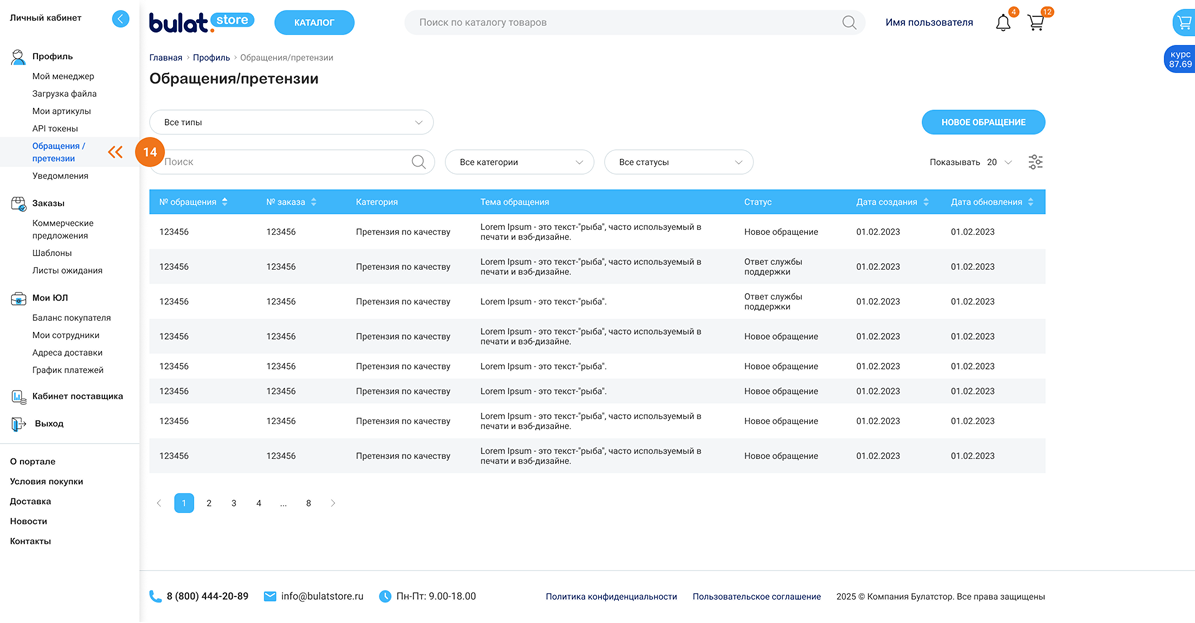This screenshot has width=1195, height=623.
Task: Click the floating cart icon at right edge
Action: tap(1182, 23)
